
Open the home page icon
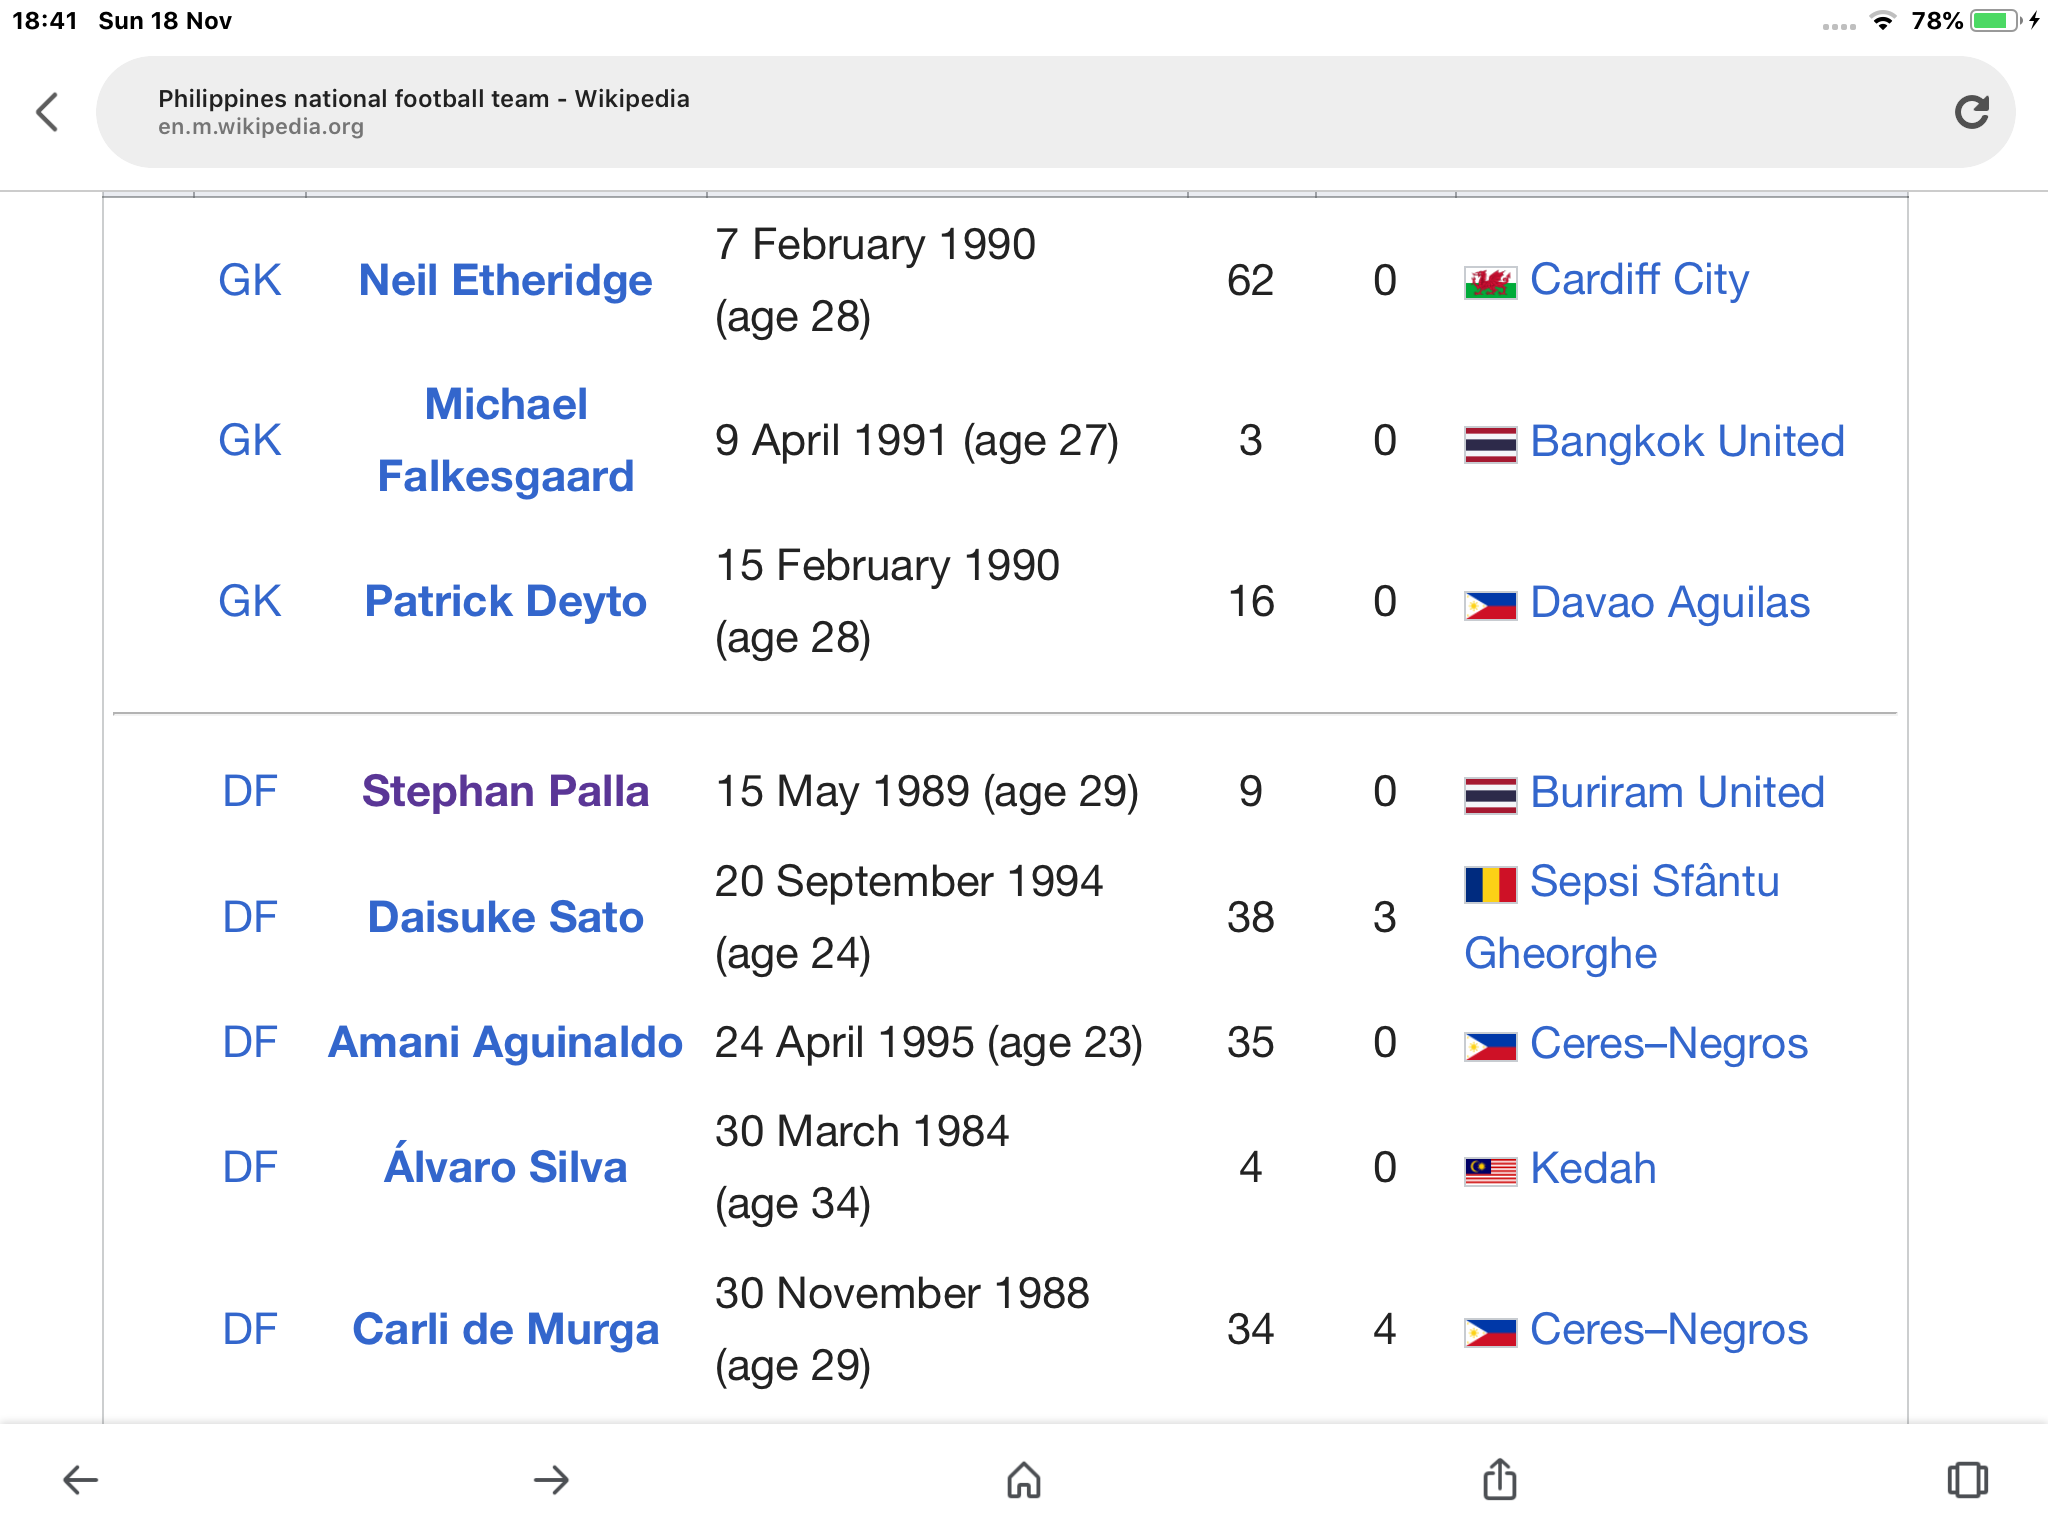click(1023, 1479)
